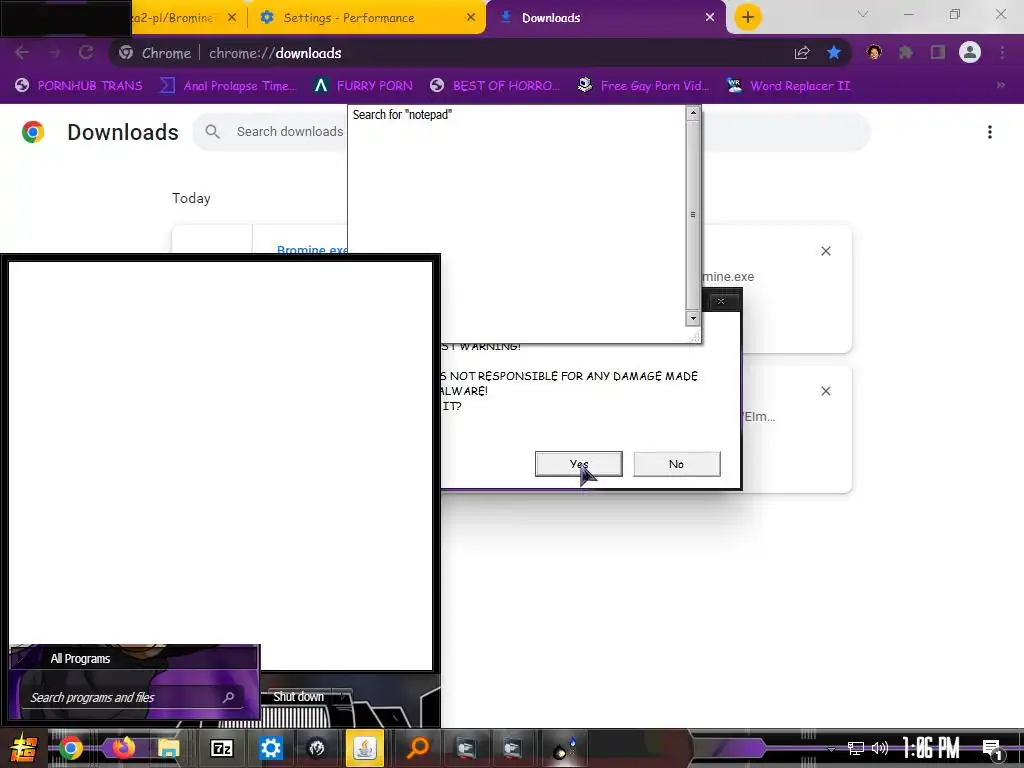Click Start menu search magnifier icon

tap(229, 697)
